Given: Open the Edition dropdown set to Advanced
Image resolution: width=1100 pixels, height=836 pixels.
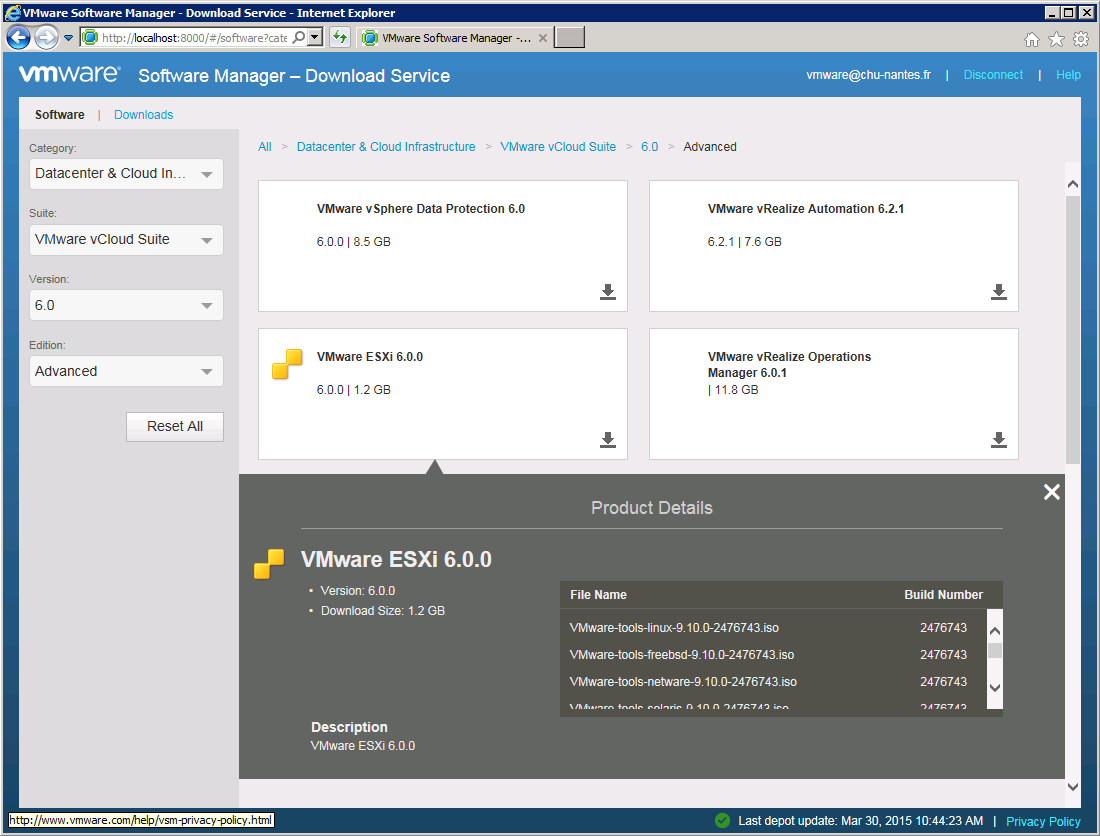Looking at the screenshot, I should (126, 372).
